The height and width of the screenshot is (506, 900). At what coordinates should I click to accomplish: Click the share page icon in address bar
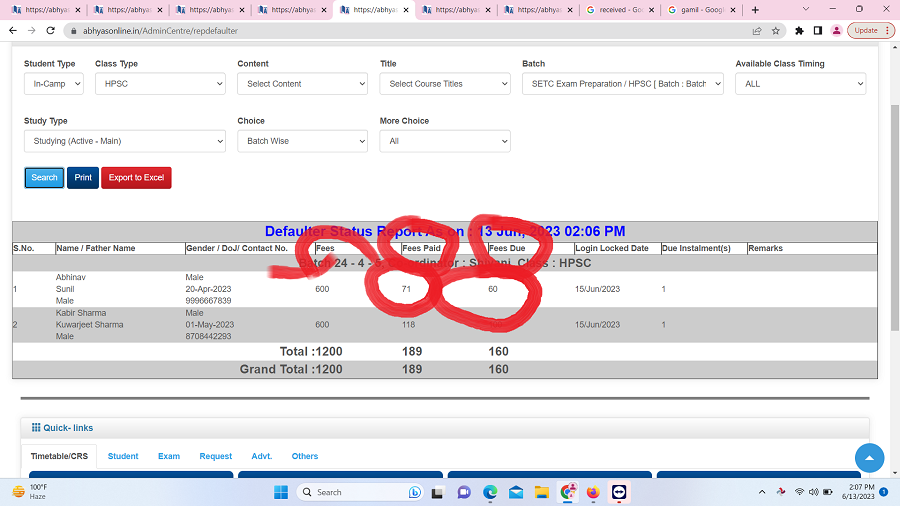point(757,30)
